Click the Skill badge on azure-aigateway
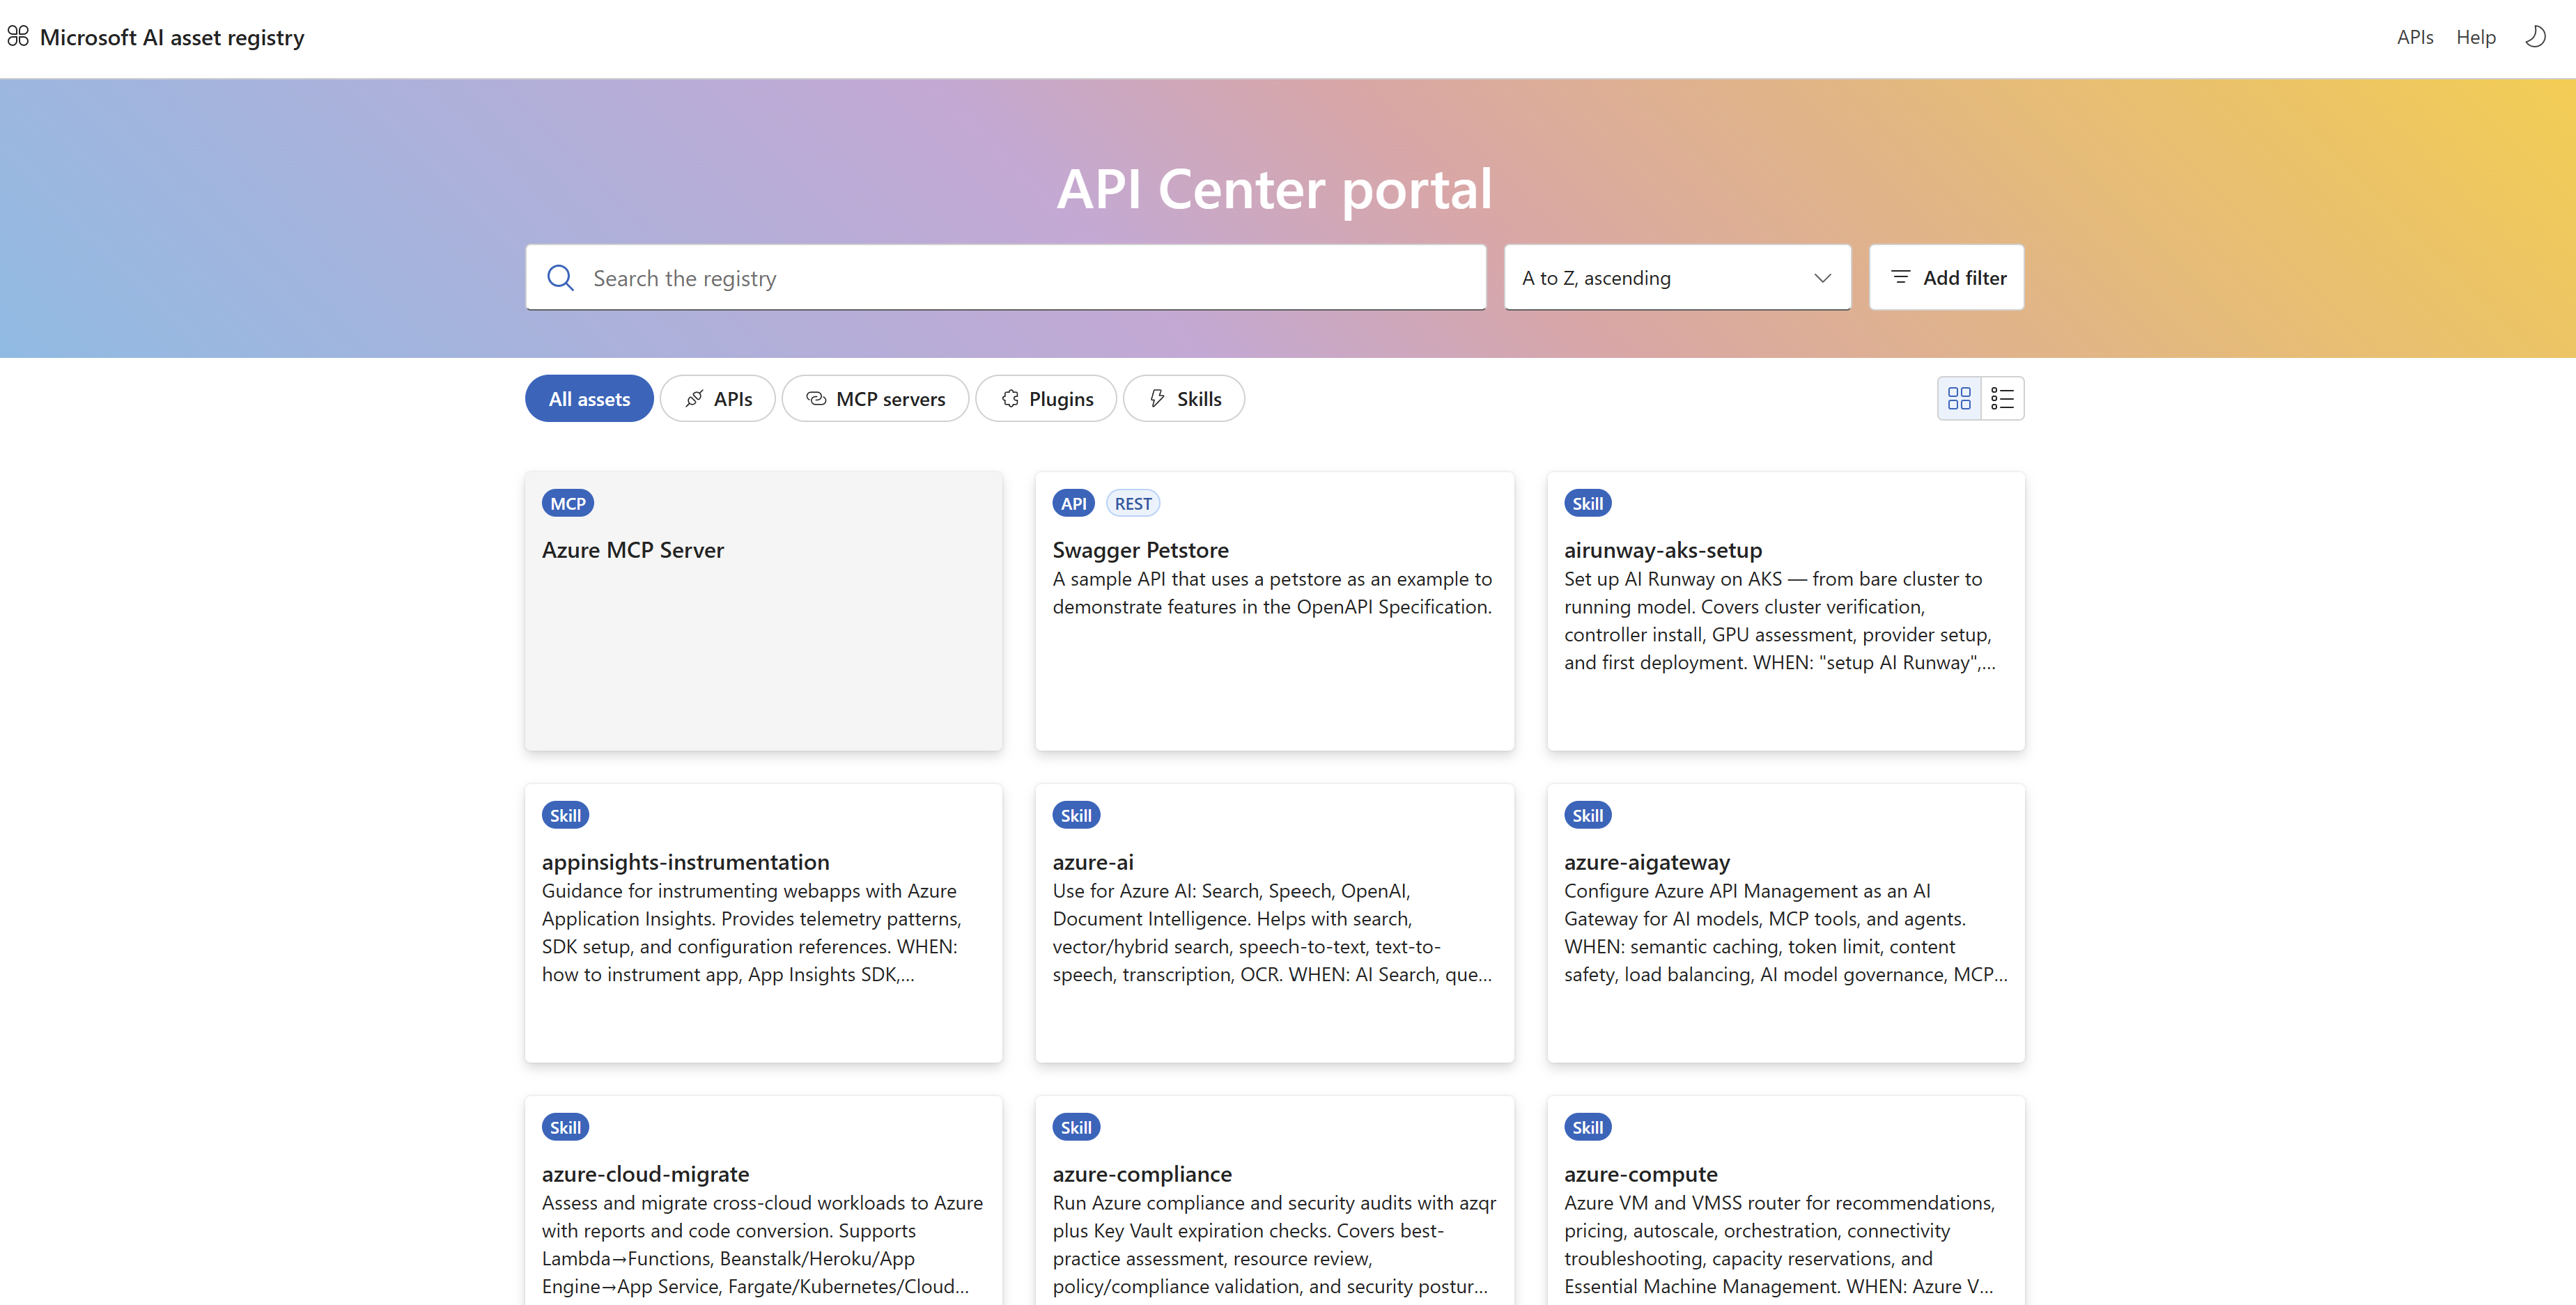The image size is (2576, 1305). [x=1587, y=815]
